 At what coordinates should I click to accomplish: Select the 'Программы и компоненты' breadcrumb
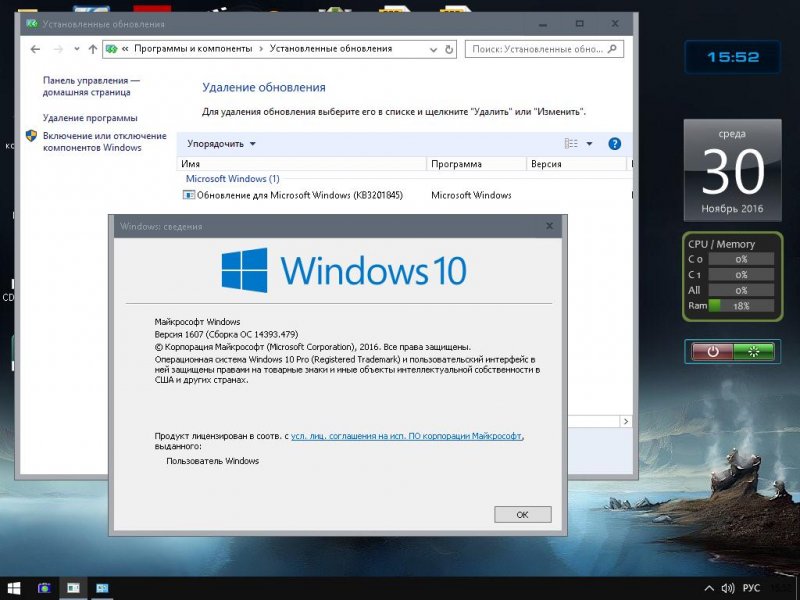point(193,48)
